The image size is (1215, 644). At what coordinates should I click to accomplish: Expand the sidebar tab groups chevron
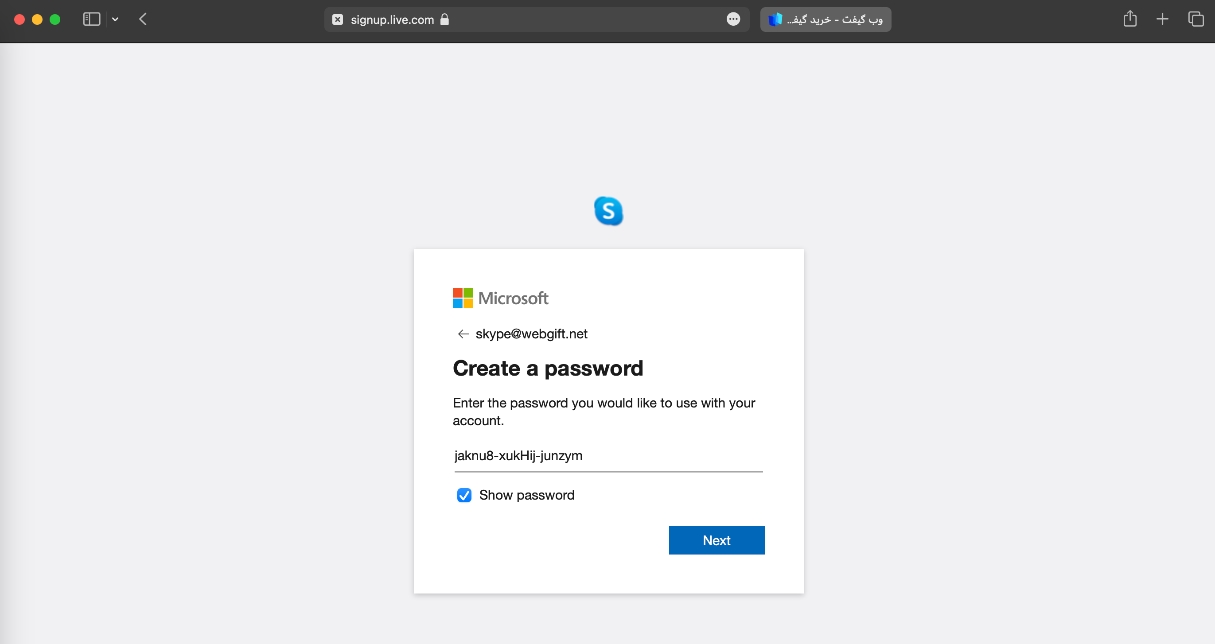pos(115,19)
